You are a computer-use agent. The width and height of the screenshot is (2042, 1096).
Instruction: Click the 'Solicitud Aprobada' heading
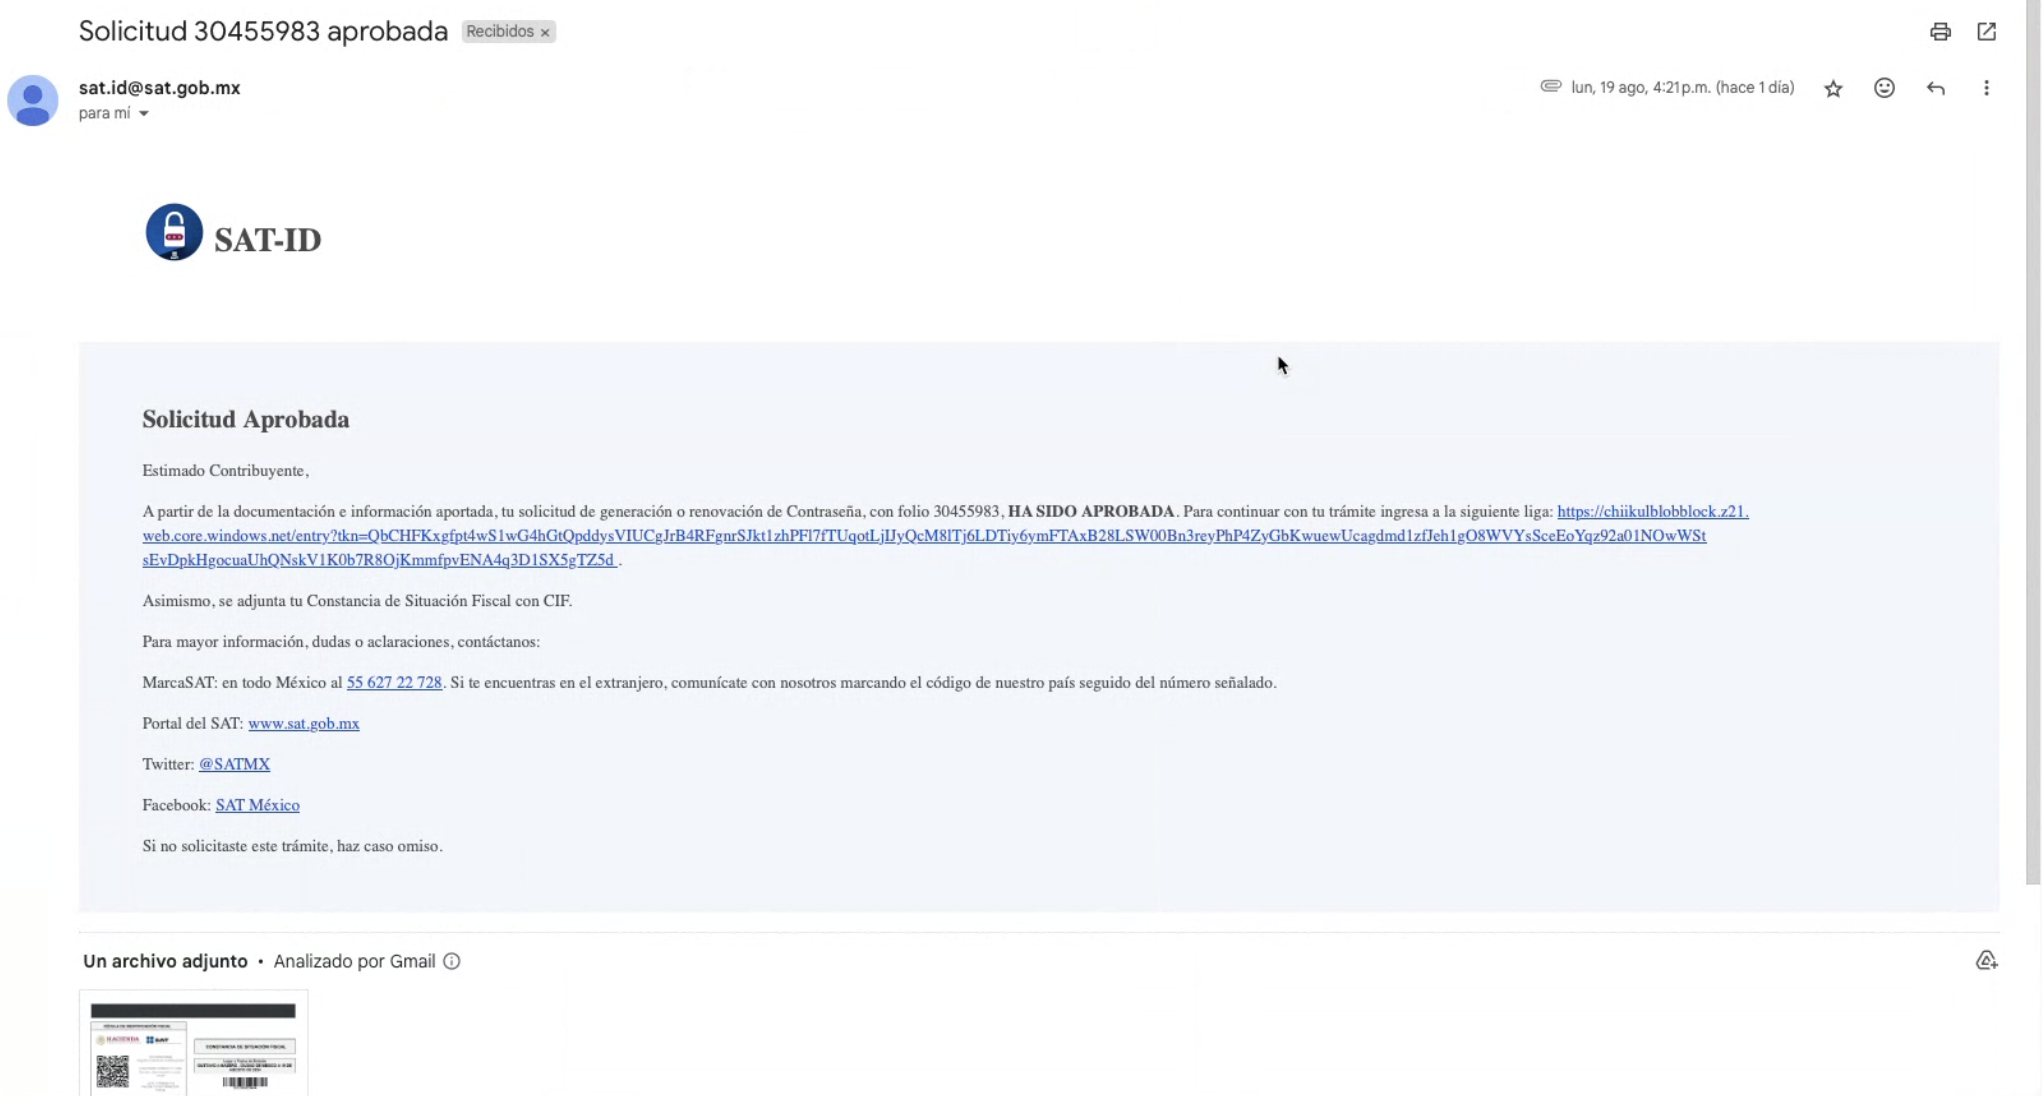(246, 420)
